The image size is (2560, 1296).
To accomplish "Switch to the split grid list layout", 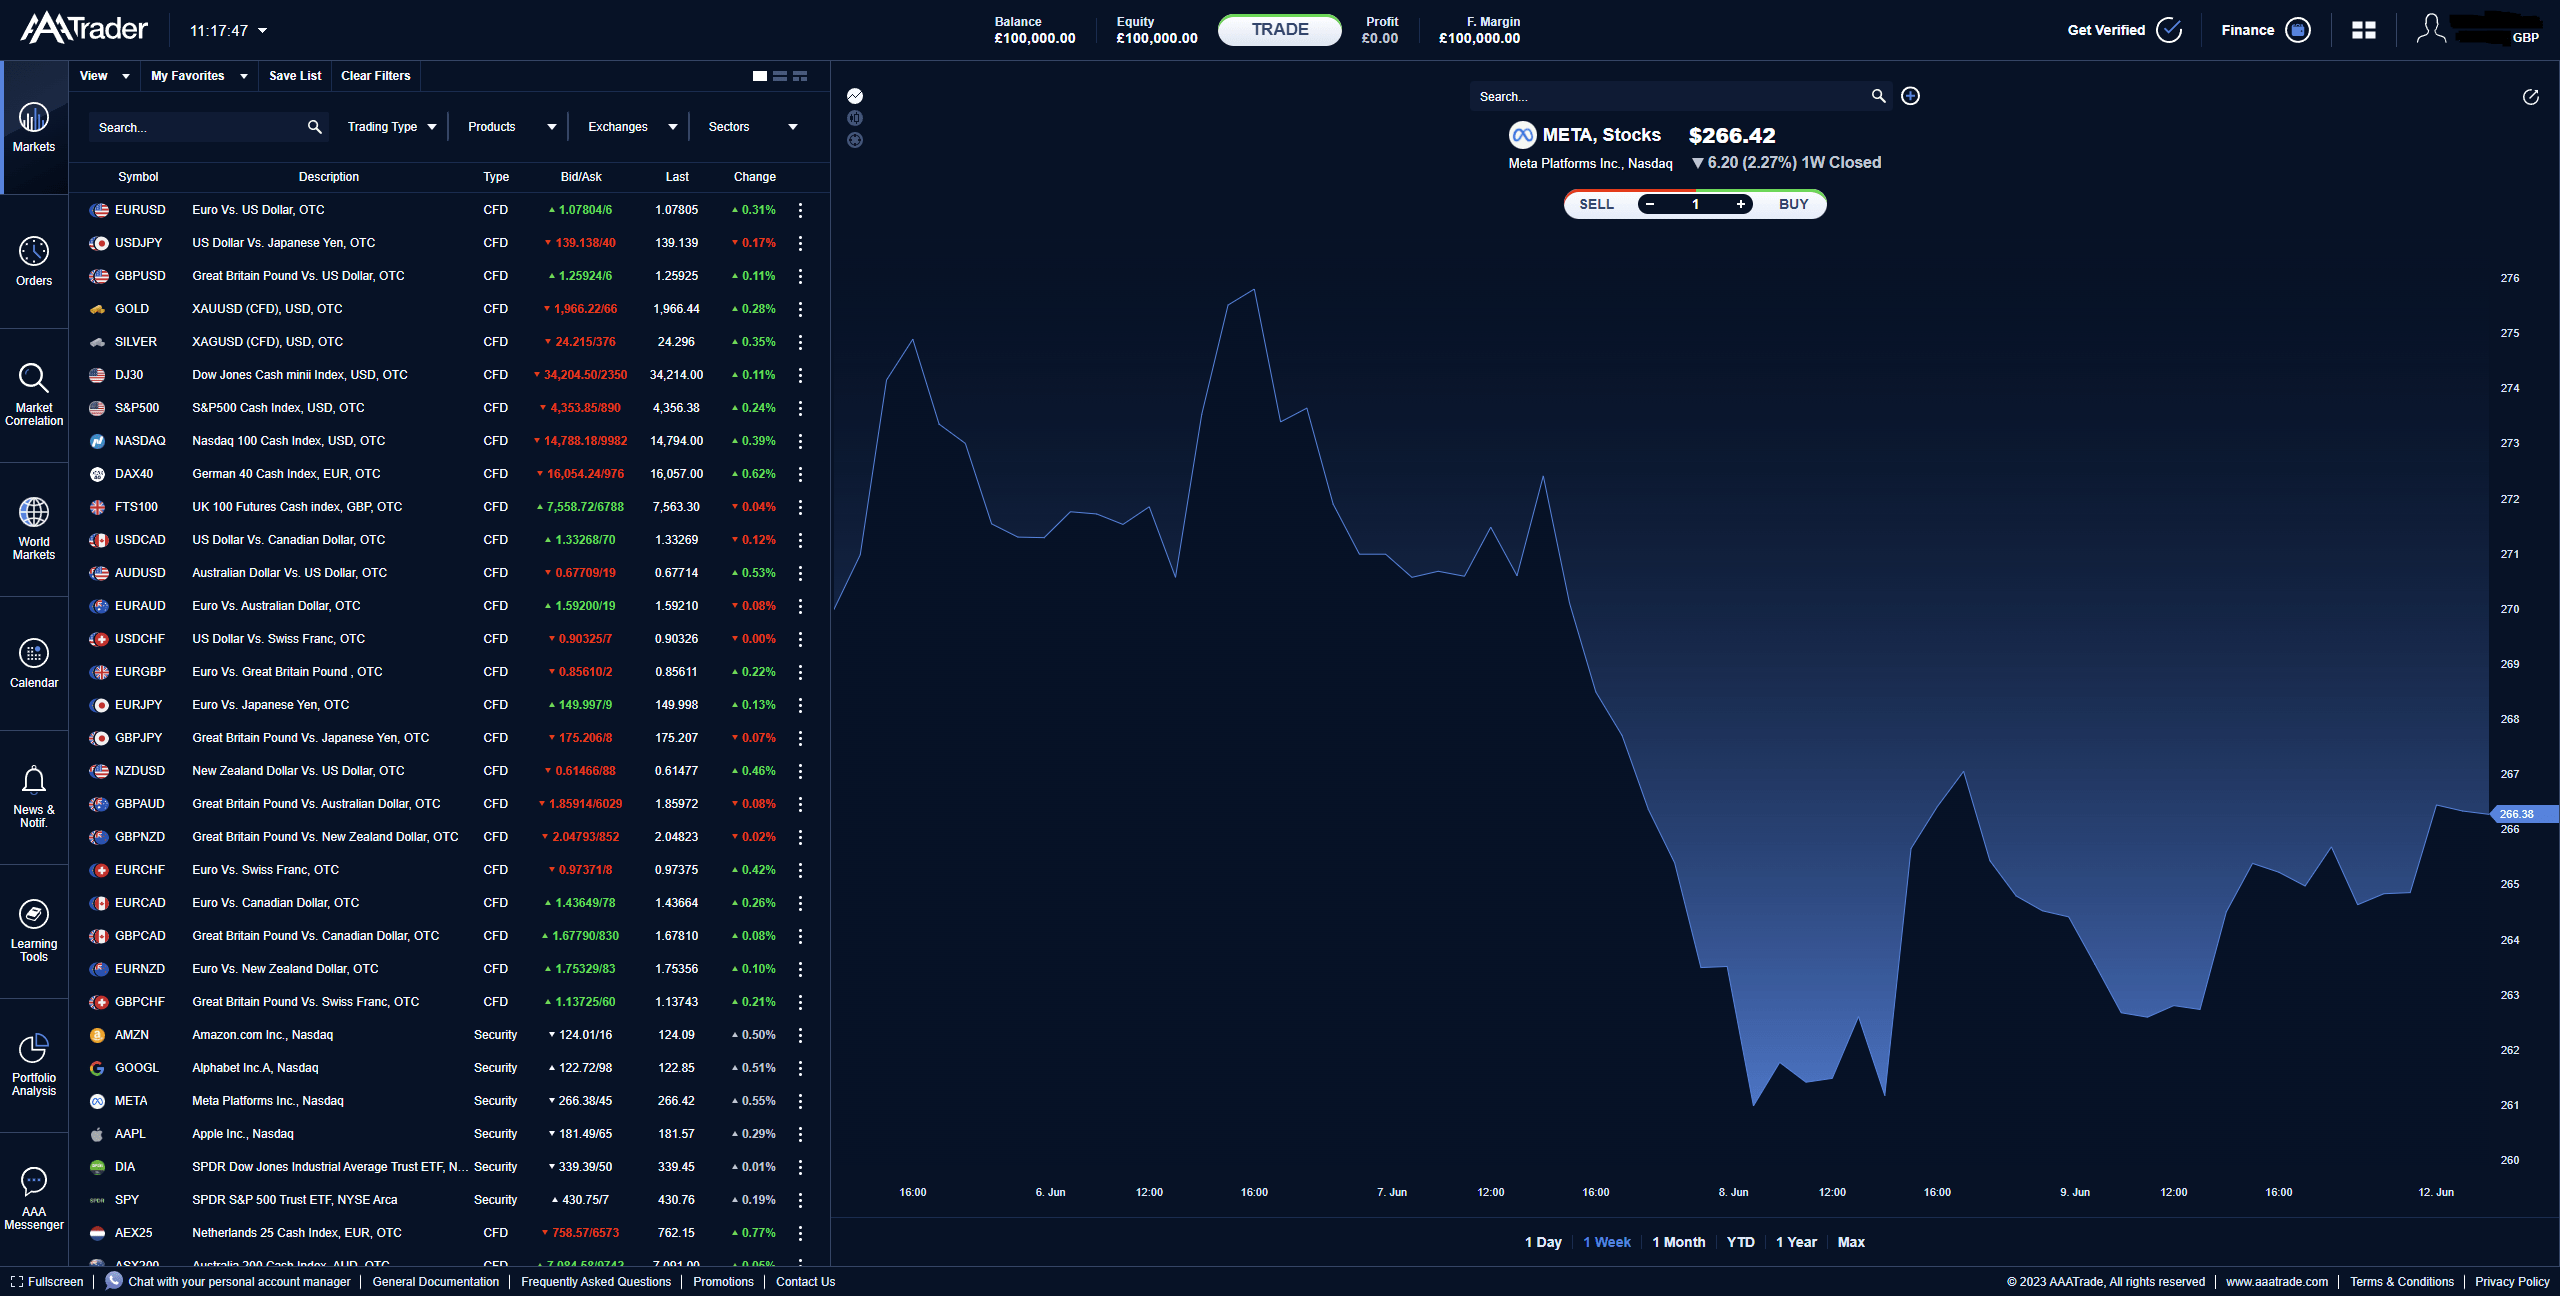I will coord(800,76).
